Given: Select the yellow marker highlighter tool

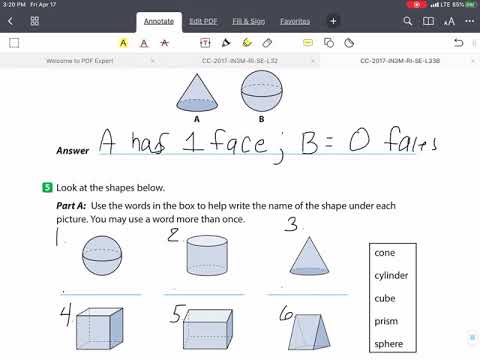Looking at the screenshot, I should 247,43.
